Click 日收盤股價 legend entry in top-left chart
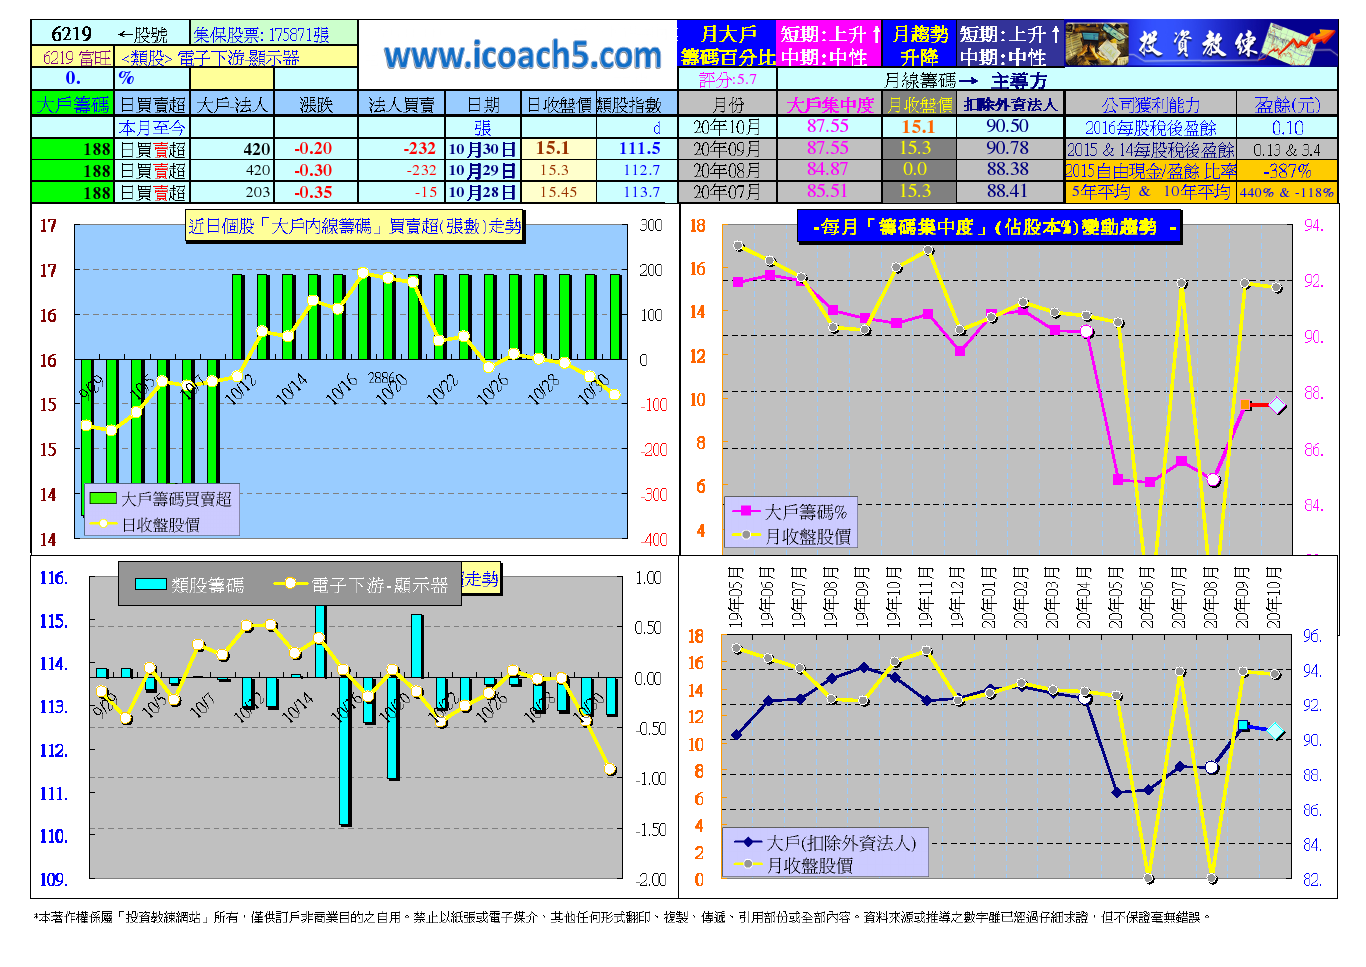 click(160, 524)
